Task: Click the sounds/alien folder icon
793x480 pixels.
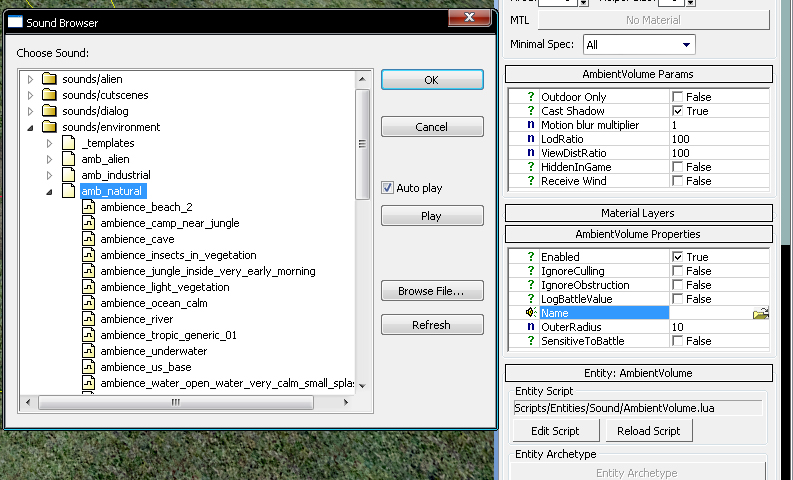Action: (x=49, y=79)
